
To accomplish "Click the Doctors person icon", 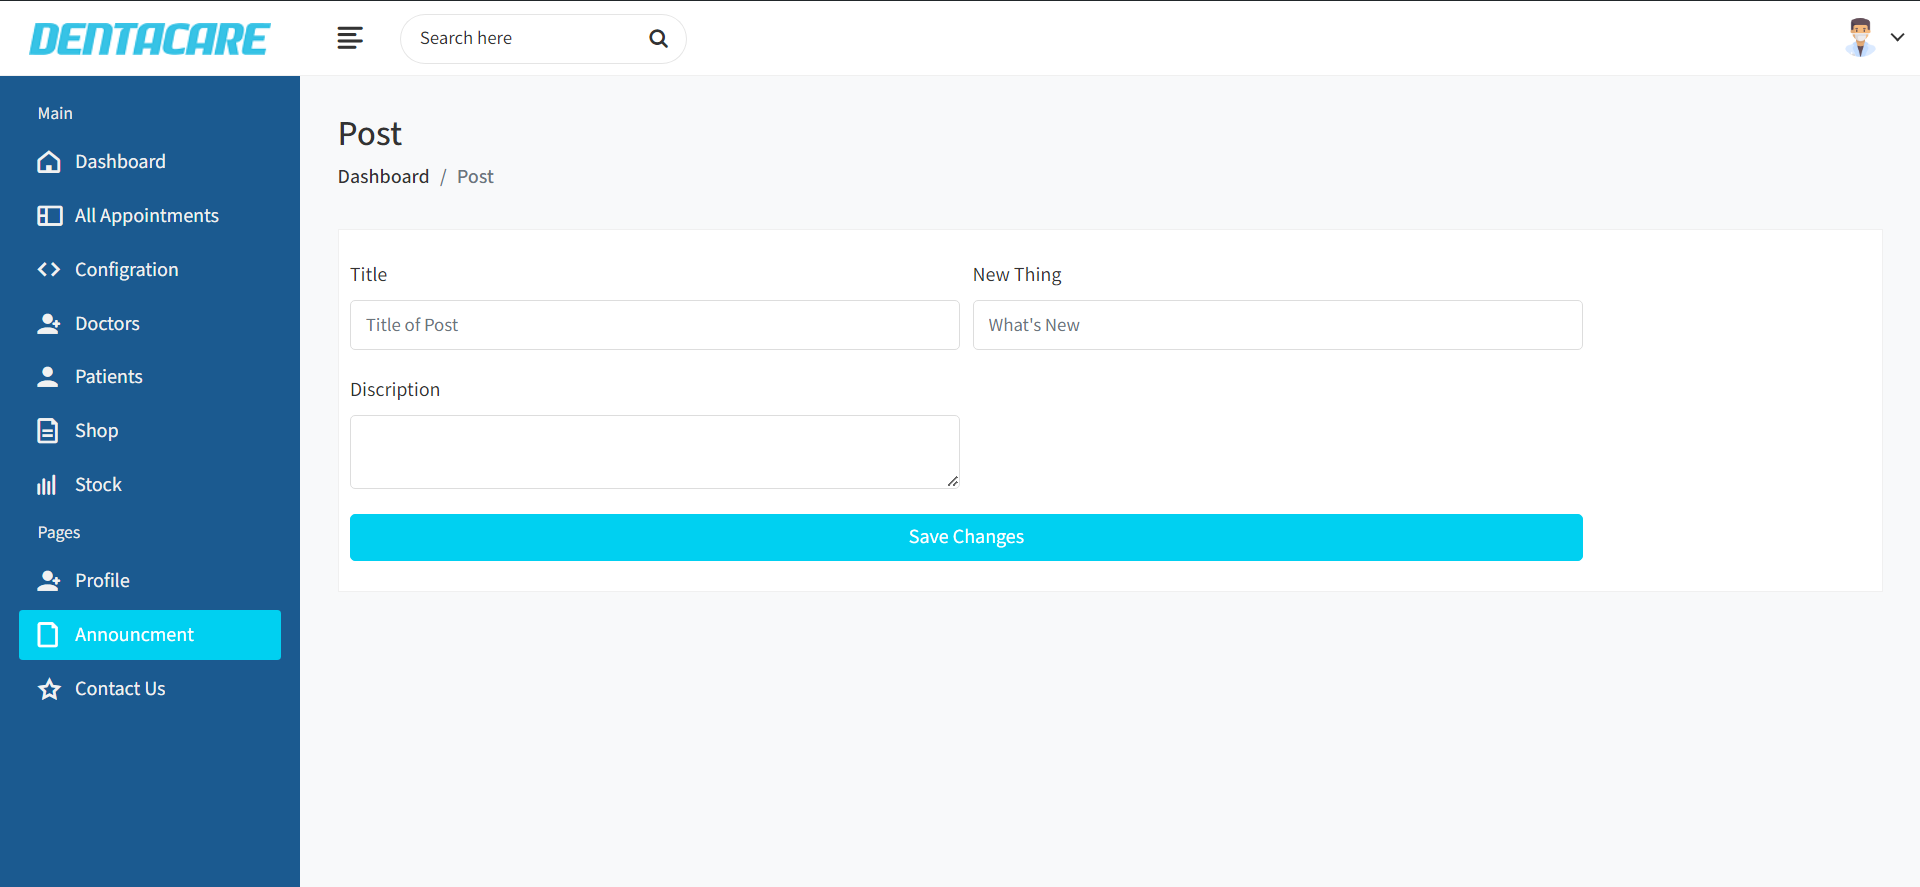I will click(49, 324).
